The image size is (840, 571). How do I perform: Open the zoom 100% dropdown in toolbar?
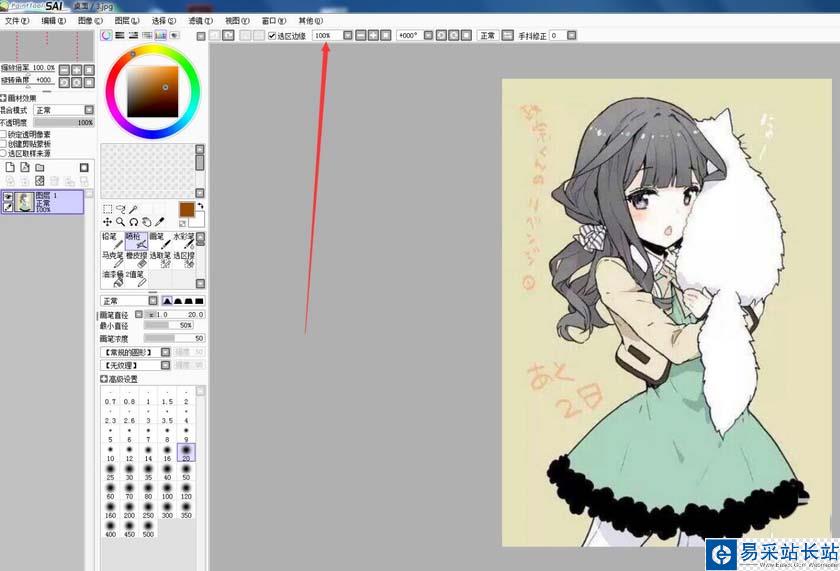click(x=348, y=35)
